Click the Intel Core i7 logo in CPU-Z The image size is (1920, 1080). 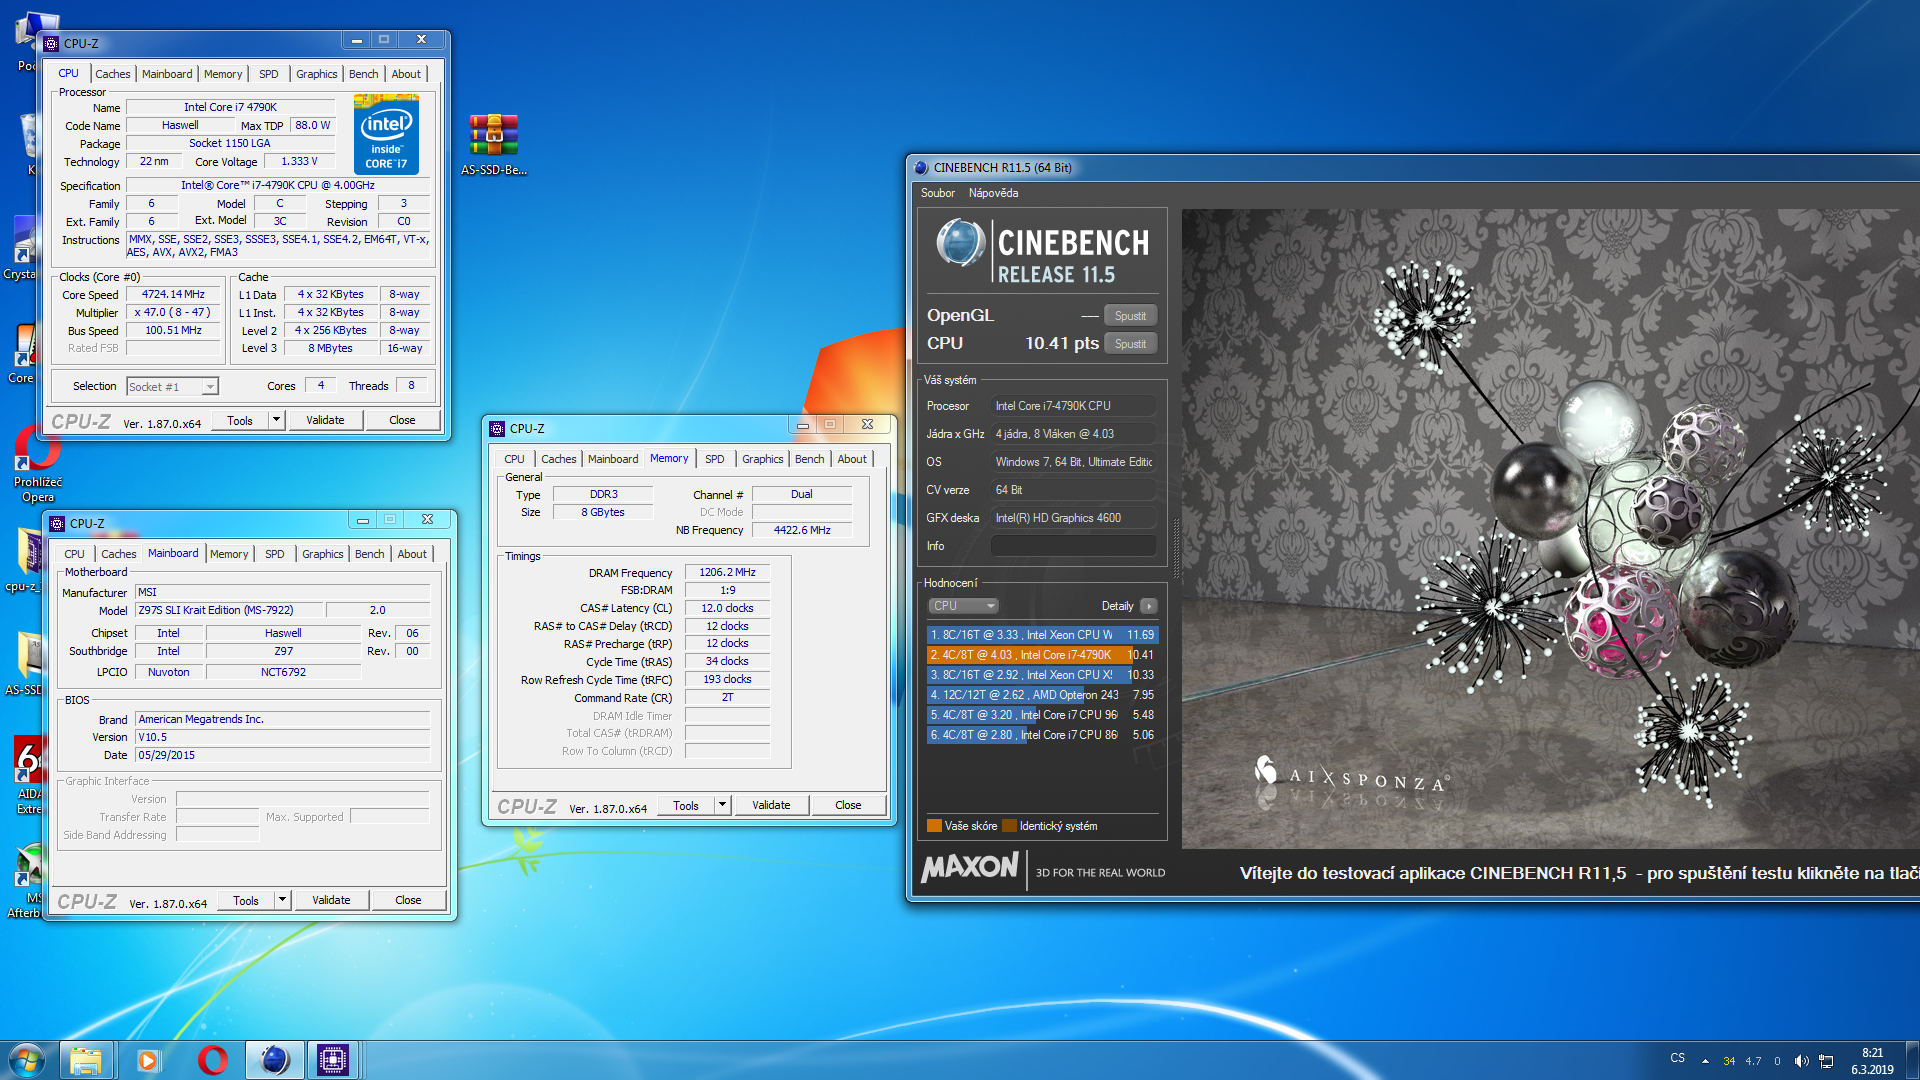pos(386,135)
